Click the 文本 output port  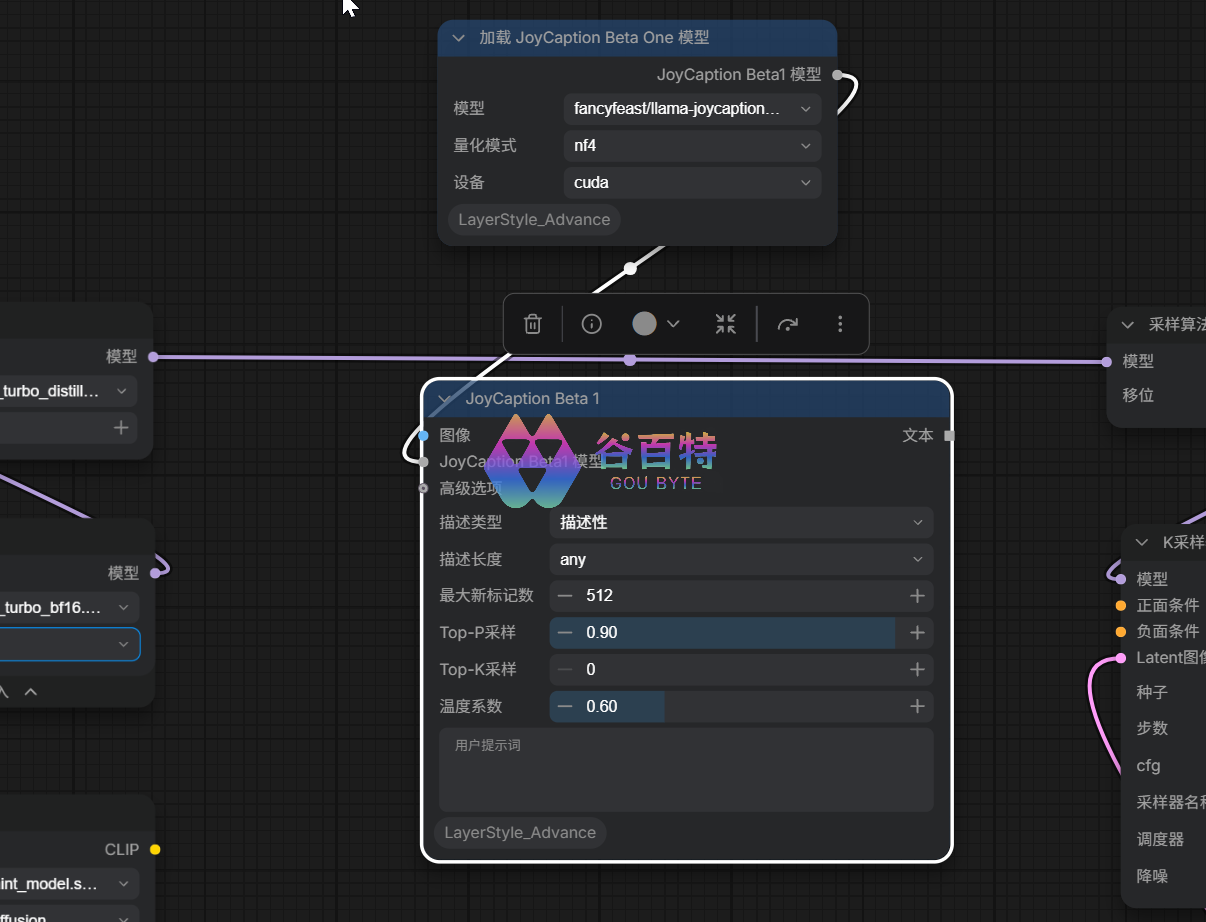(x=949, y=436)
